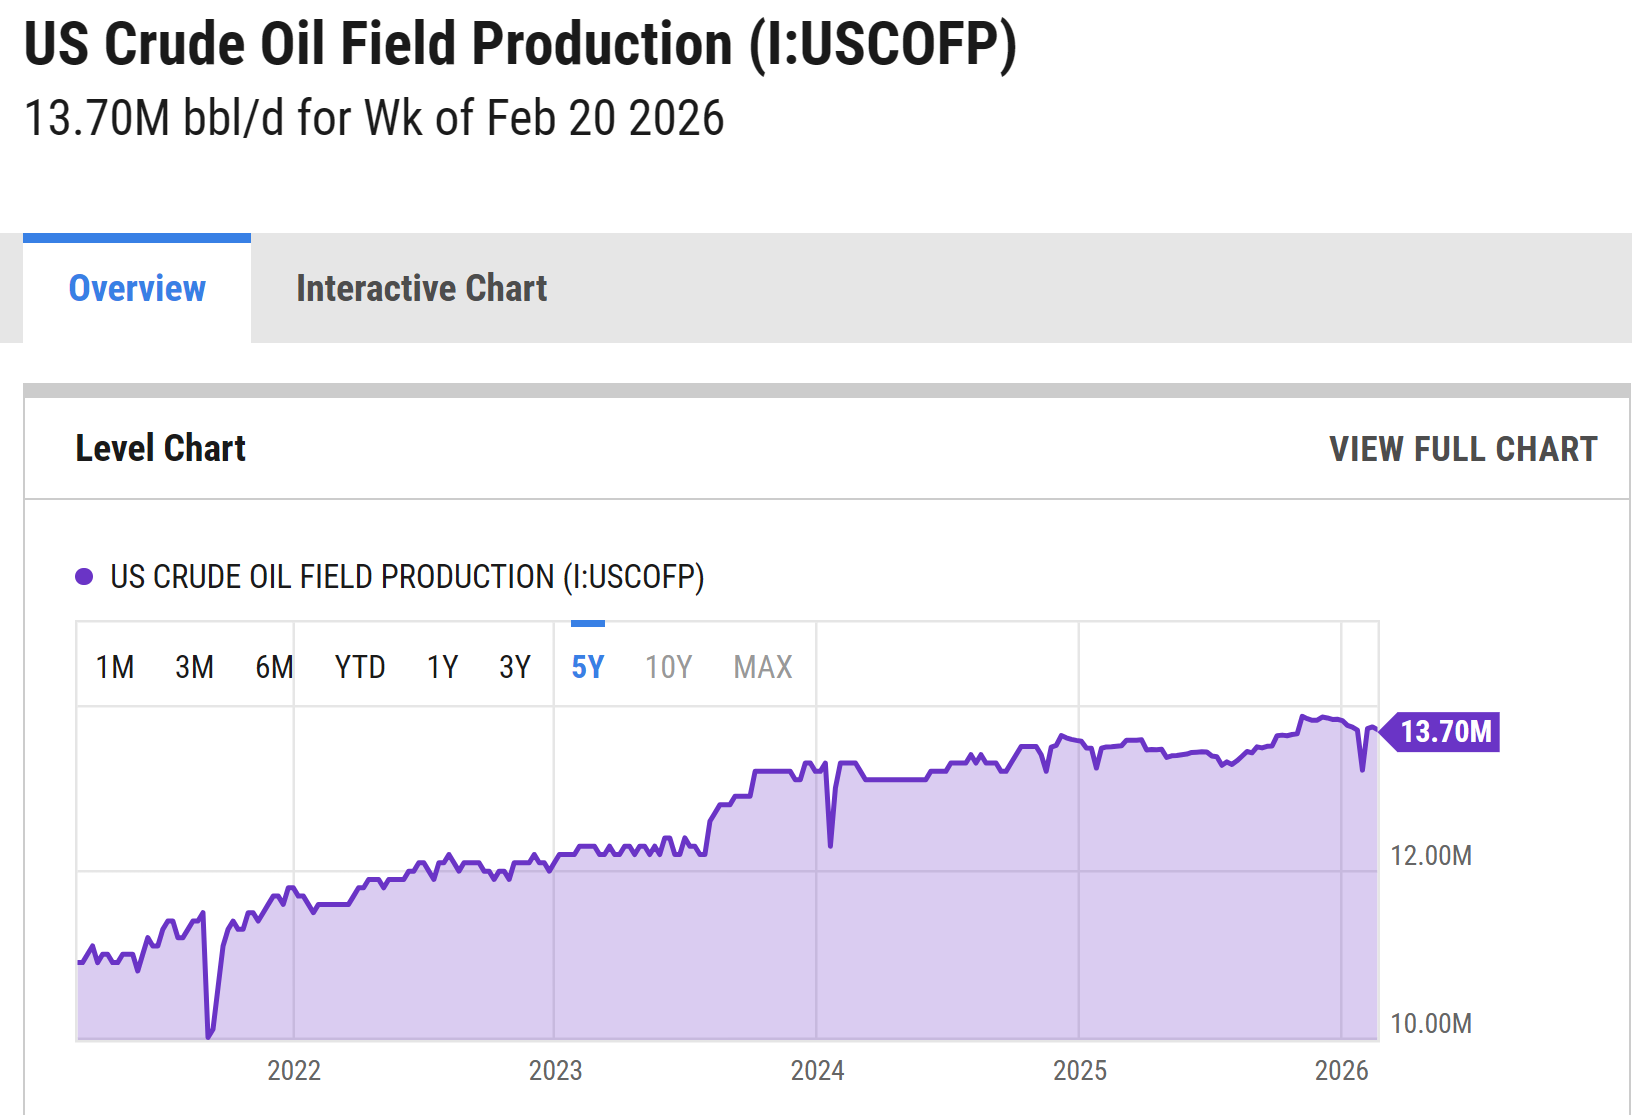This screenshot has width=1632, height=1115.
Task: Switch chart to the 1Y range
Action: point(442,667)
